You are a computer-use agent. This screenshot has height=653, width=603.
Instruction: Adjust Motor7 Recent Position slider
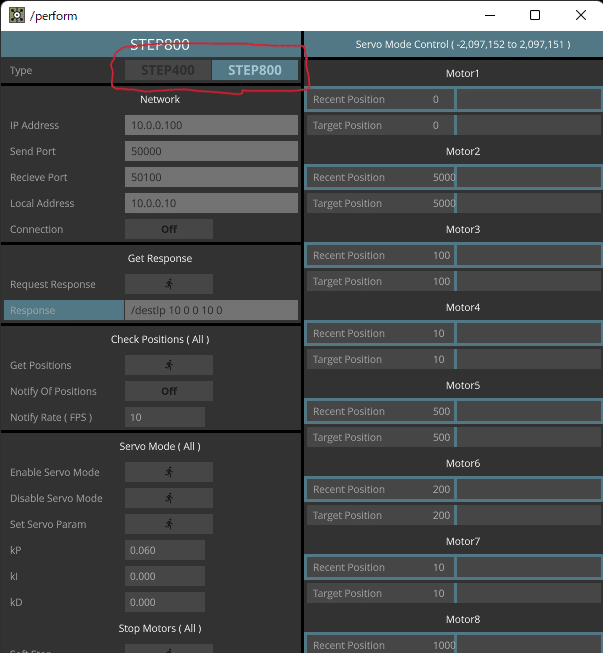click(x=453, y=567)
